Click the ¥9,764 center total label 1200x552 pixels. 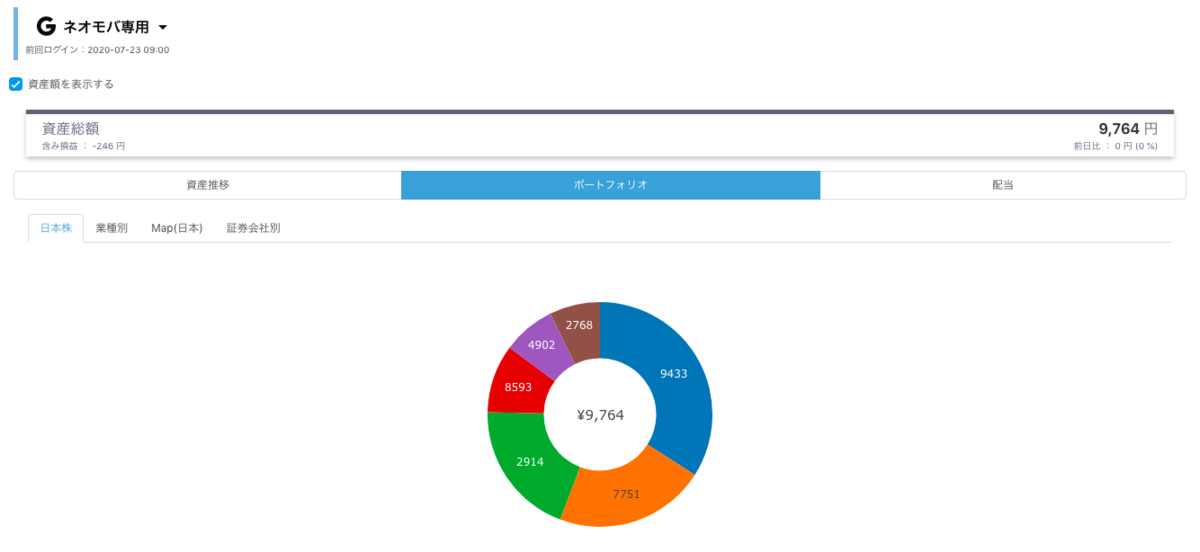pyautogui.click(x=600, y=415)
